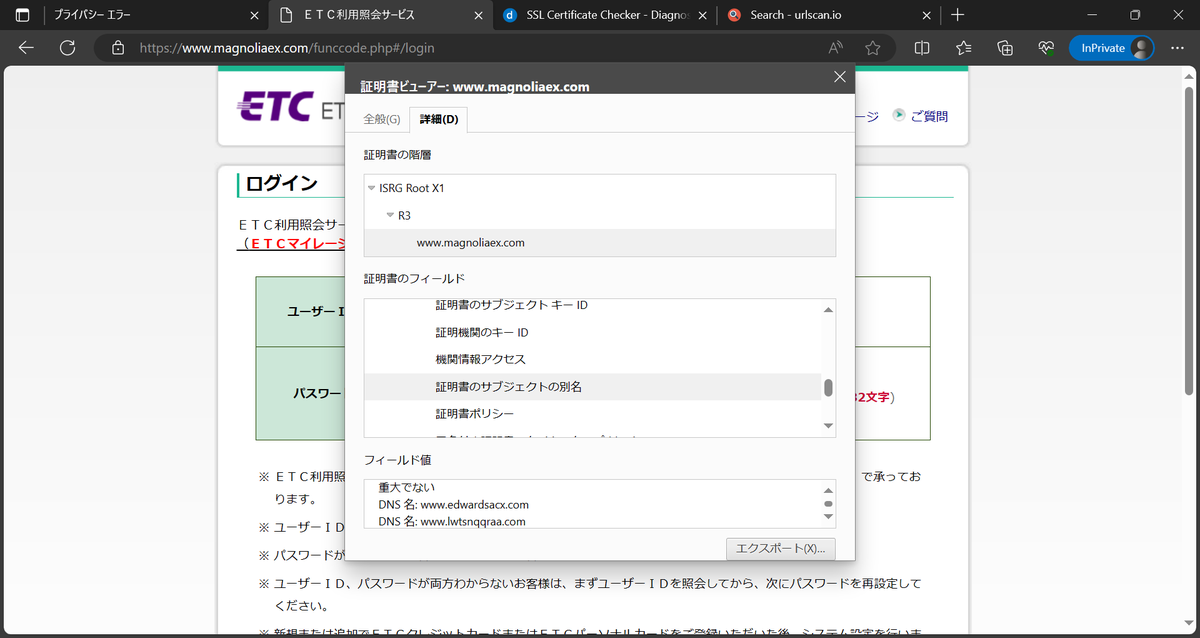Image resolution: width=1200 pixels, height=638 pixels.
Task: Click the fields list scrollbar thumb
Action: (828, 388)
